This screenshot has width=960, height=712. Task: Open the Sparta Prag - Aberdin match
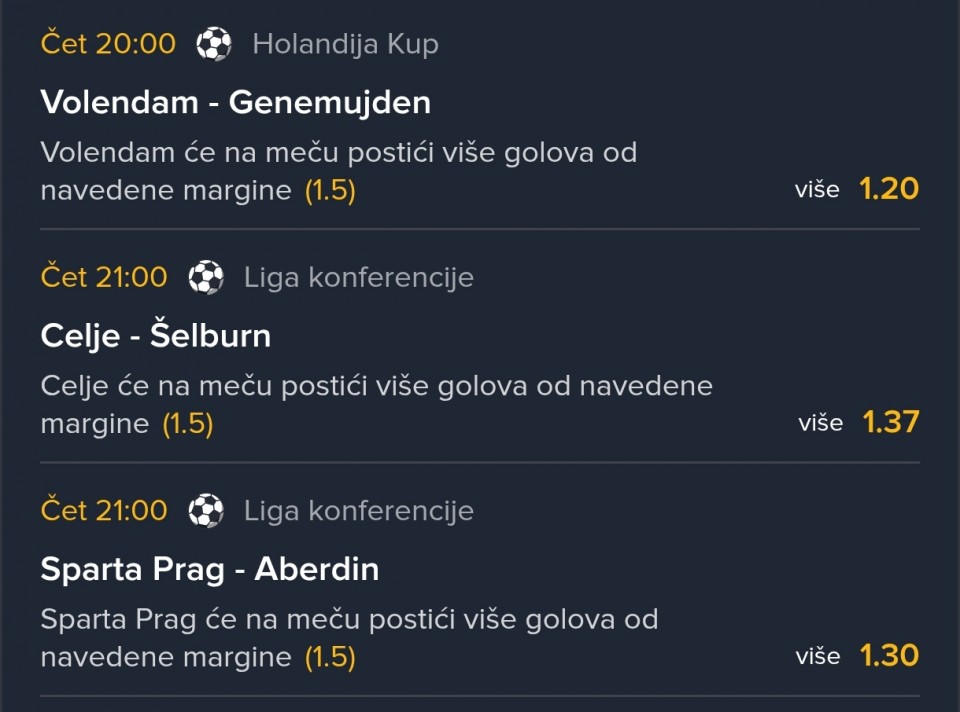[210, 569]
